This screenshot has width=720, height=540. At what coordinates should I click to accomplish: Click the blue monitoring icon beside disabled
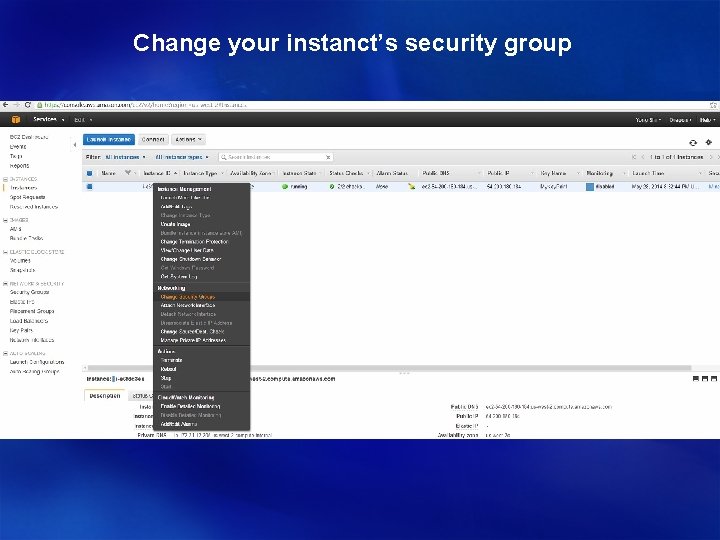pos(590,187)
